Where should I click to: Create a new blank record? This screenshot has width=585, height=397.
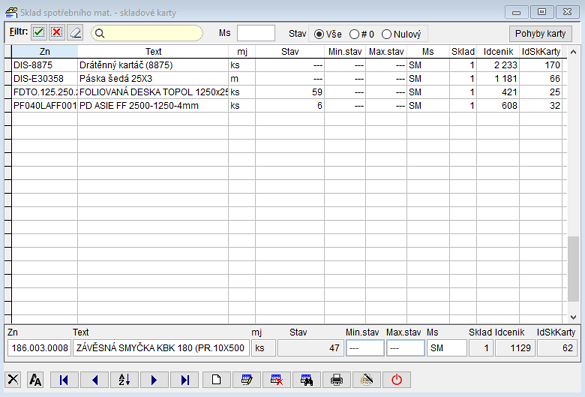click(x=216, y=380)
